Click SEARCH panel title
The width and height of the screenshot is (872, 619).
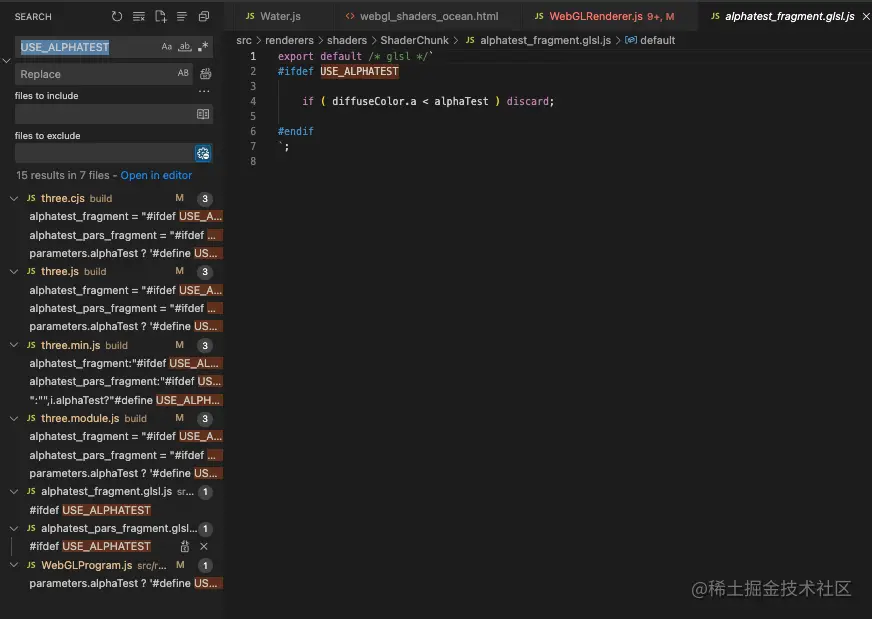[33, 17]
